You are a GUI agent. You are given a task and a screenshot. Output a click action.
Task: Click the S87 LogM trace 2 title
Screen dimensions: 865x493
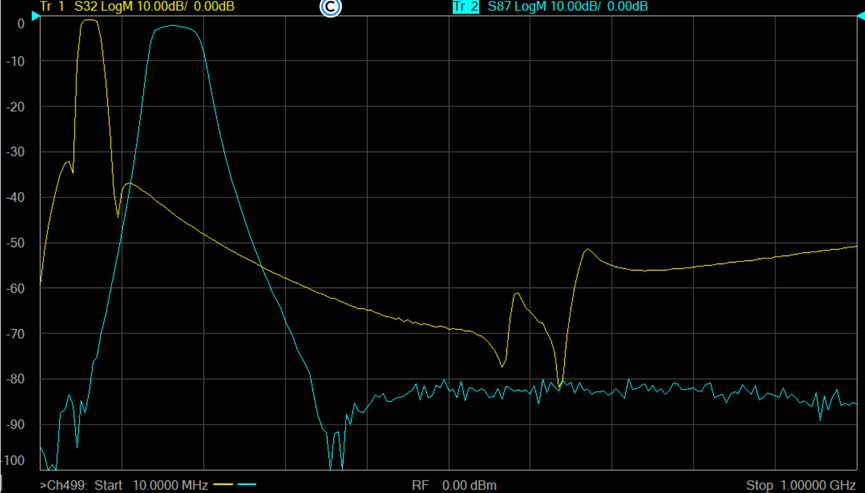(x=568, y=7)
